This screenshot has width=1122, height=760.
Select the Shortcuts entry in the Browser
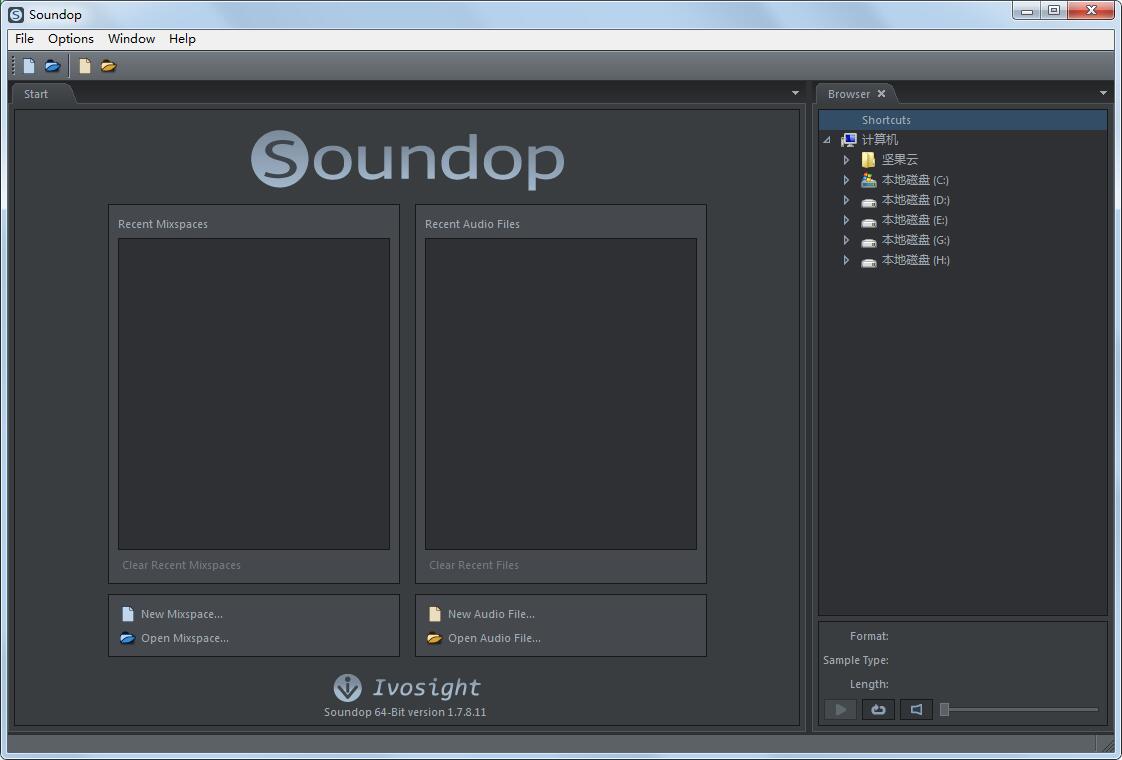(x=886, y=120)
